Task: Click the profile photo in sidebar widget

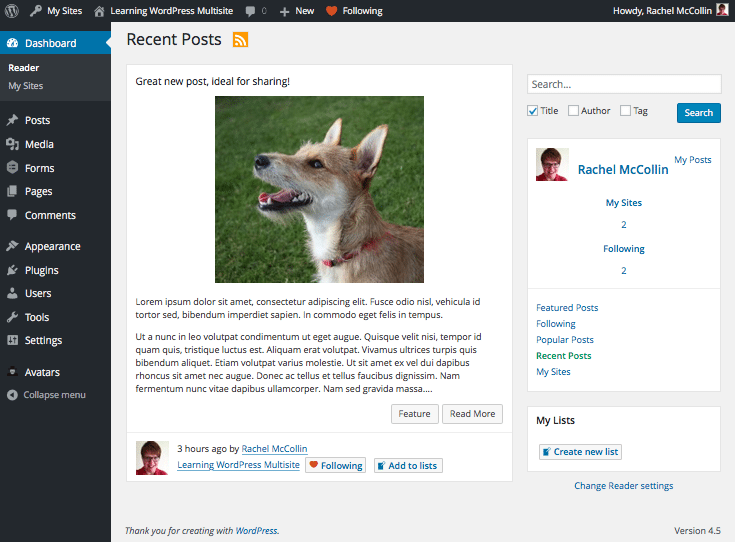Action: (552, 165)
